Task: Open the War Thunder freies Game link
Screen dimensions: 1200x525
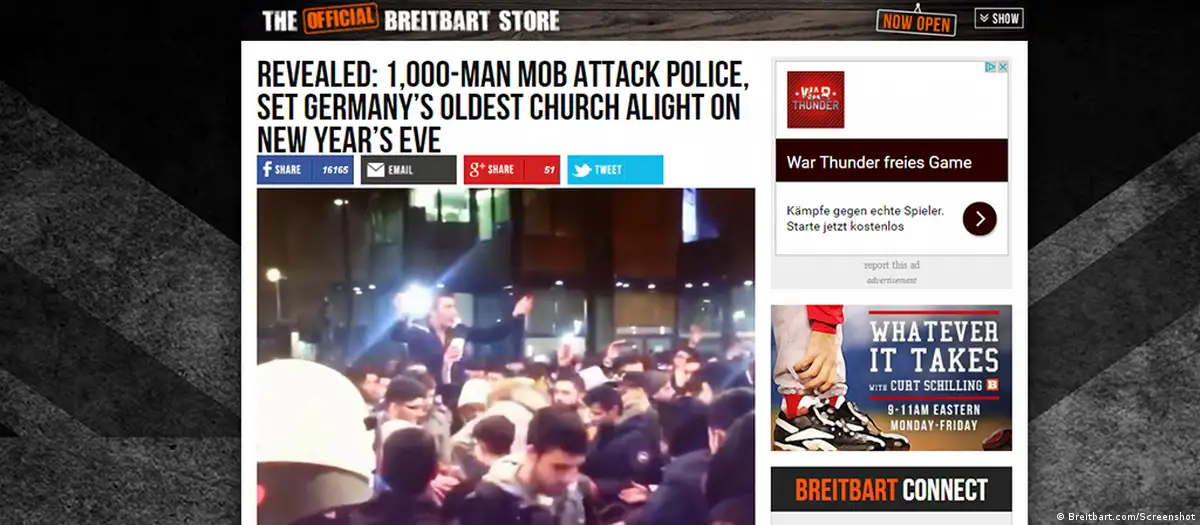Action: tap(879, 162)
